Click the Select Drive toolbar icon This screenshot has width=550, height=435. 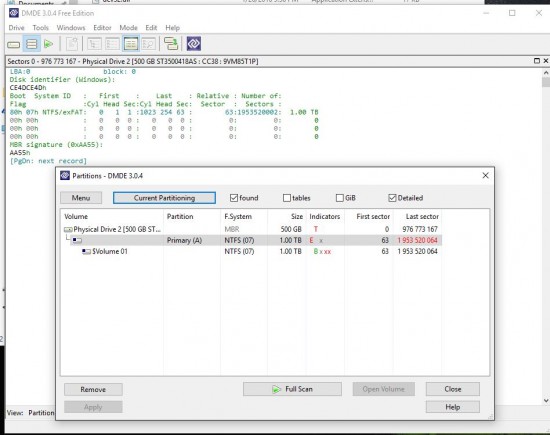click(x=14, y=45)
